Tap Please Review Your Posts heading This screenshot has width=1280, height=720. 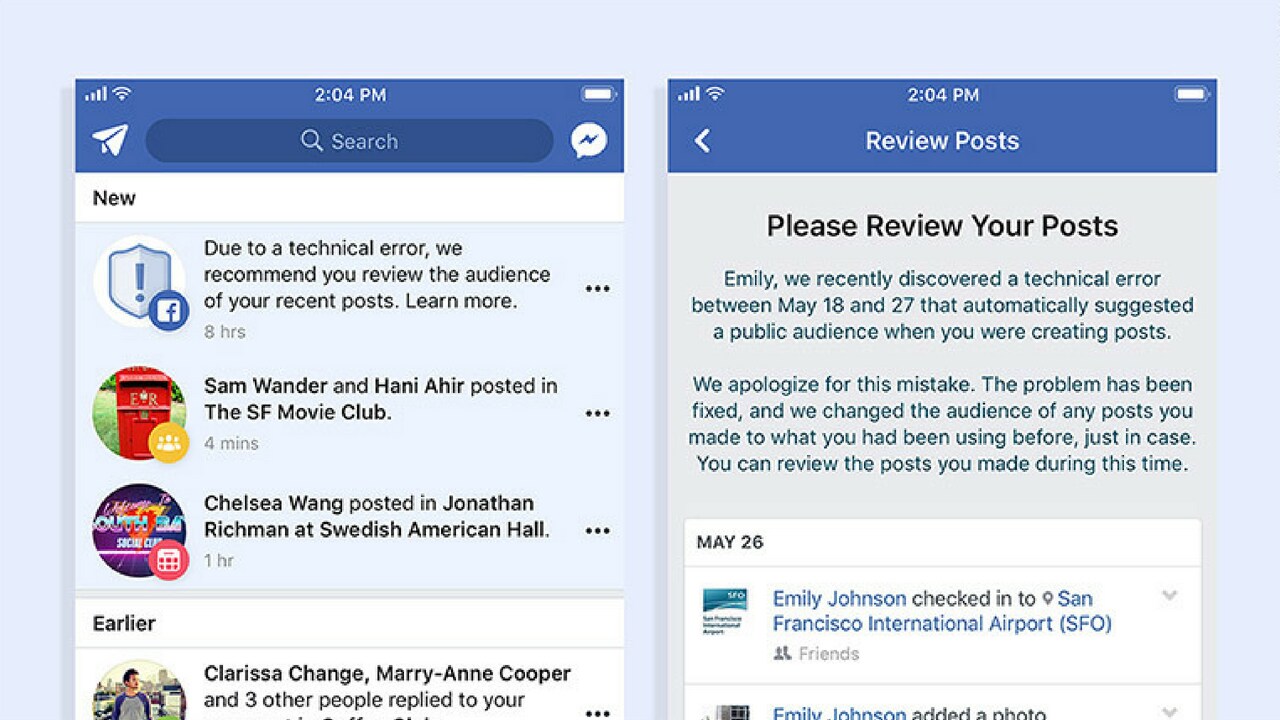click(x=942, y=226)
